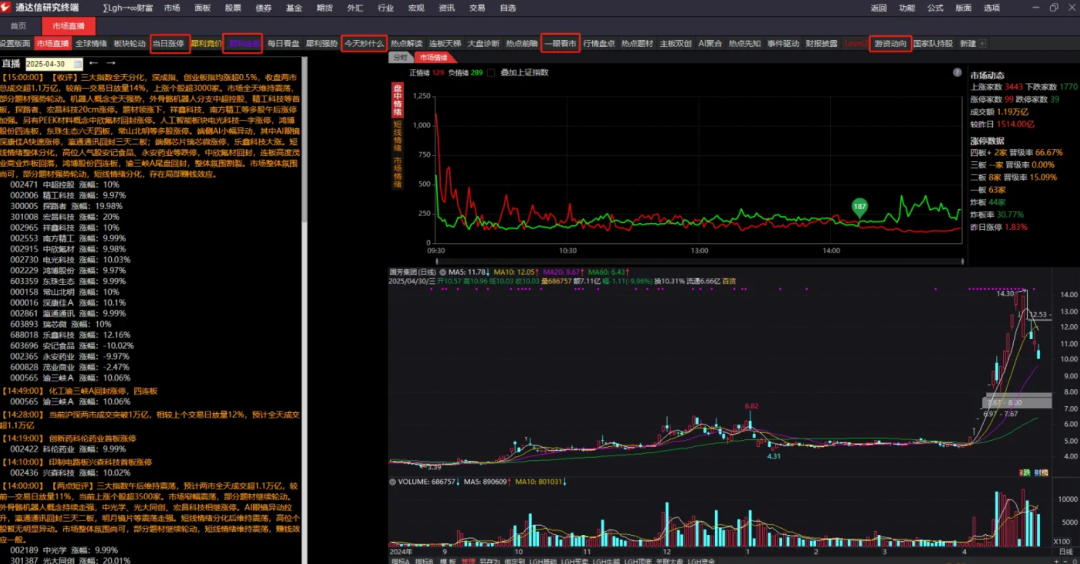Open the 事件驱动 view
The image size is (1080, 564).
[x=783, y=43]
